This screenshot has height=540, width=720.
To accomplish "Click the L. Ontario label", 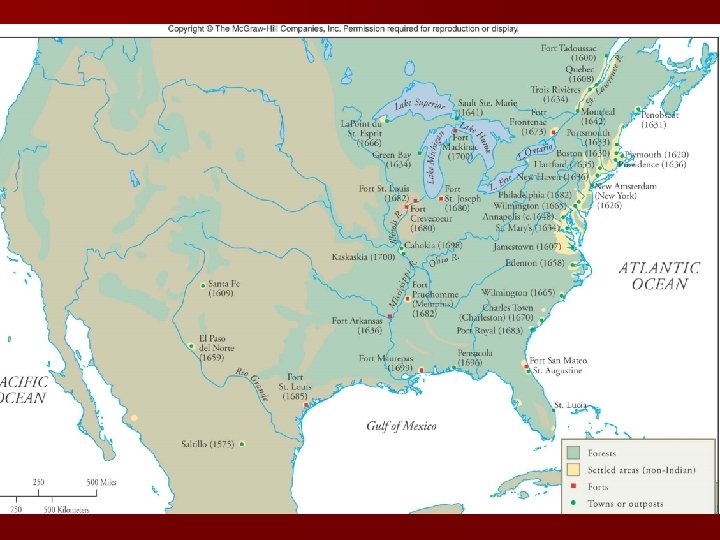I will 535,151.
